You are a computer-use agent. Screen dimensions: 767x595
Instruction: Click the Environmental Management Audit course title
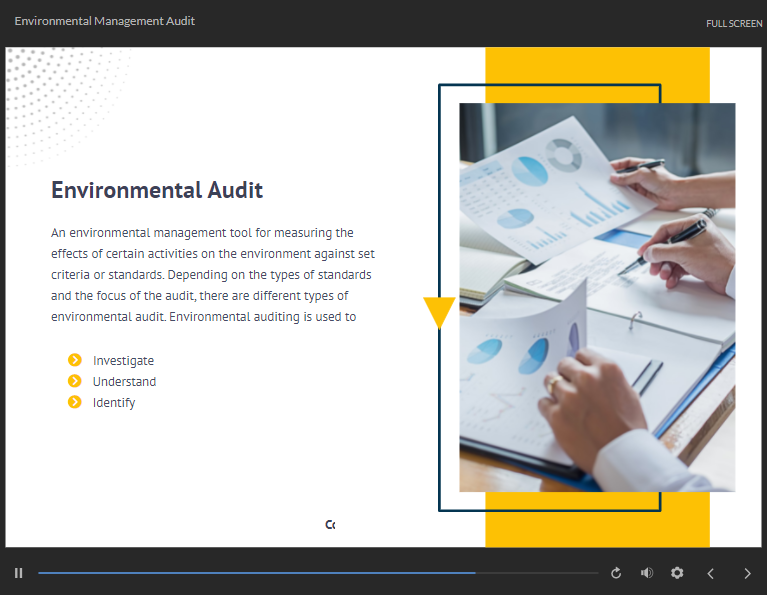(x=104, y=21)
